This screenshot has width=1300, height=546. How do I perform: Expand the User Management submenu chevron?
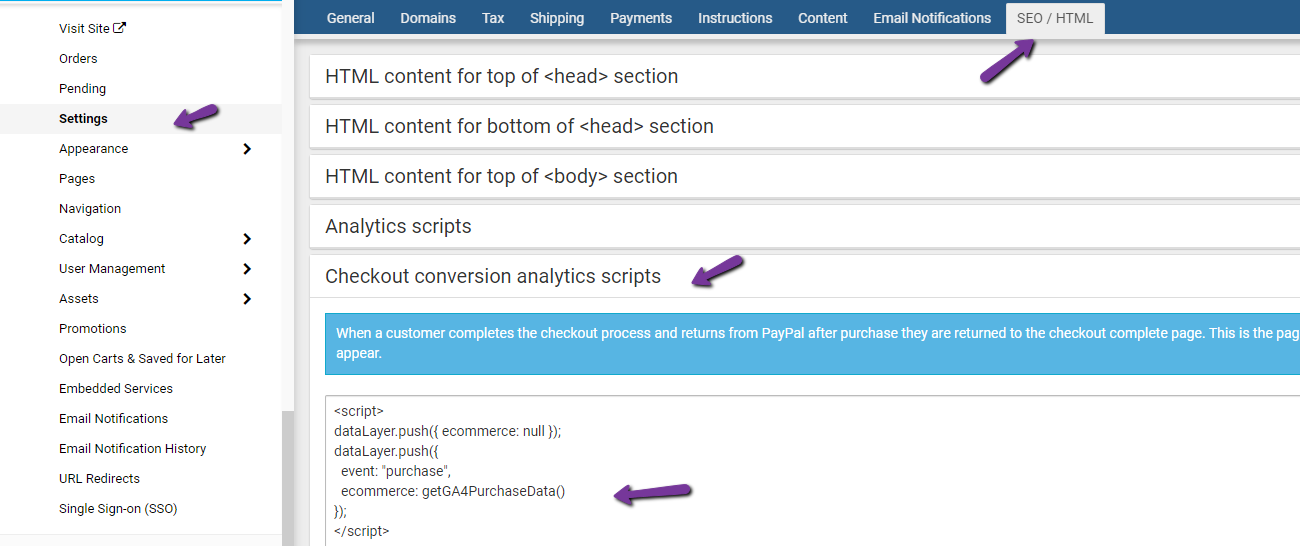247,269
